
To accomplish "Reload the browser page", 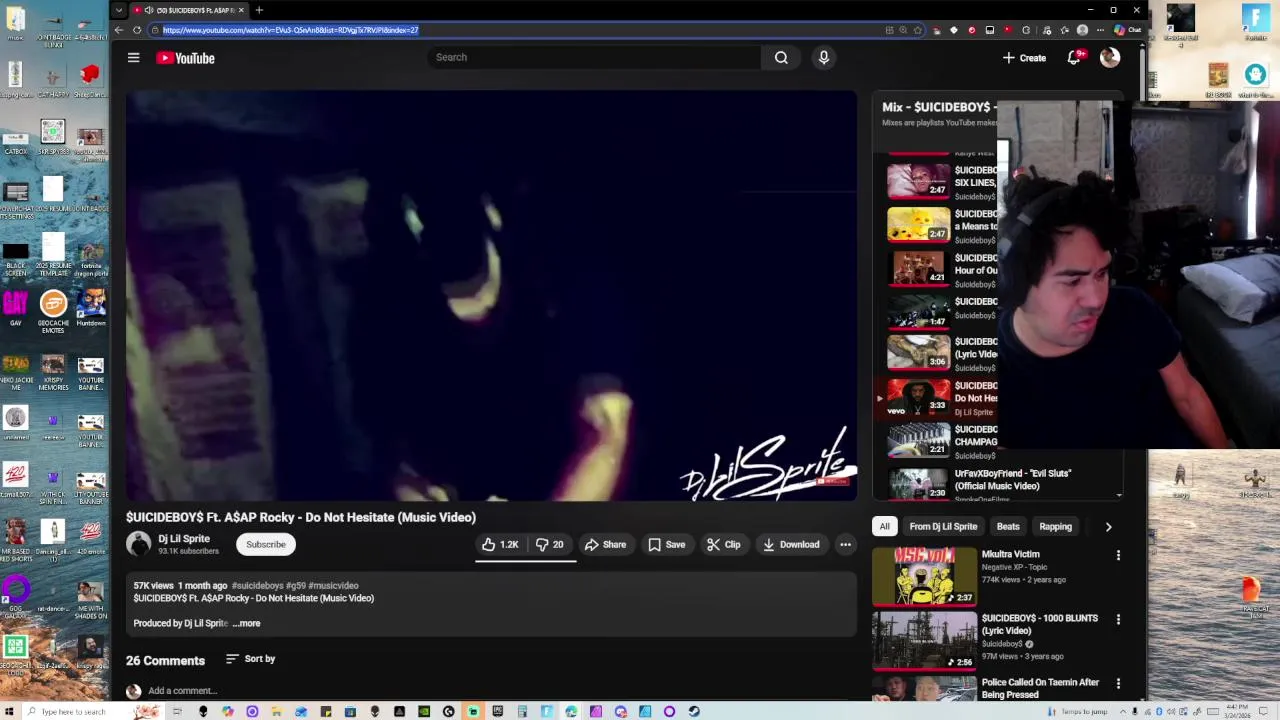I will tap(137, 30).
